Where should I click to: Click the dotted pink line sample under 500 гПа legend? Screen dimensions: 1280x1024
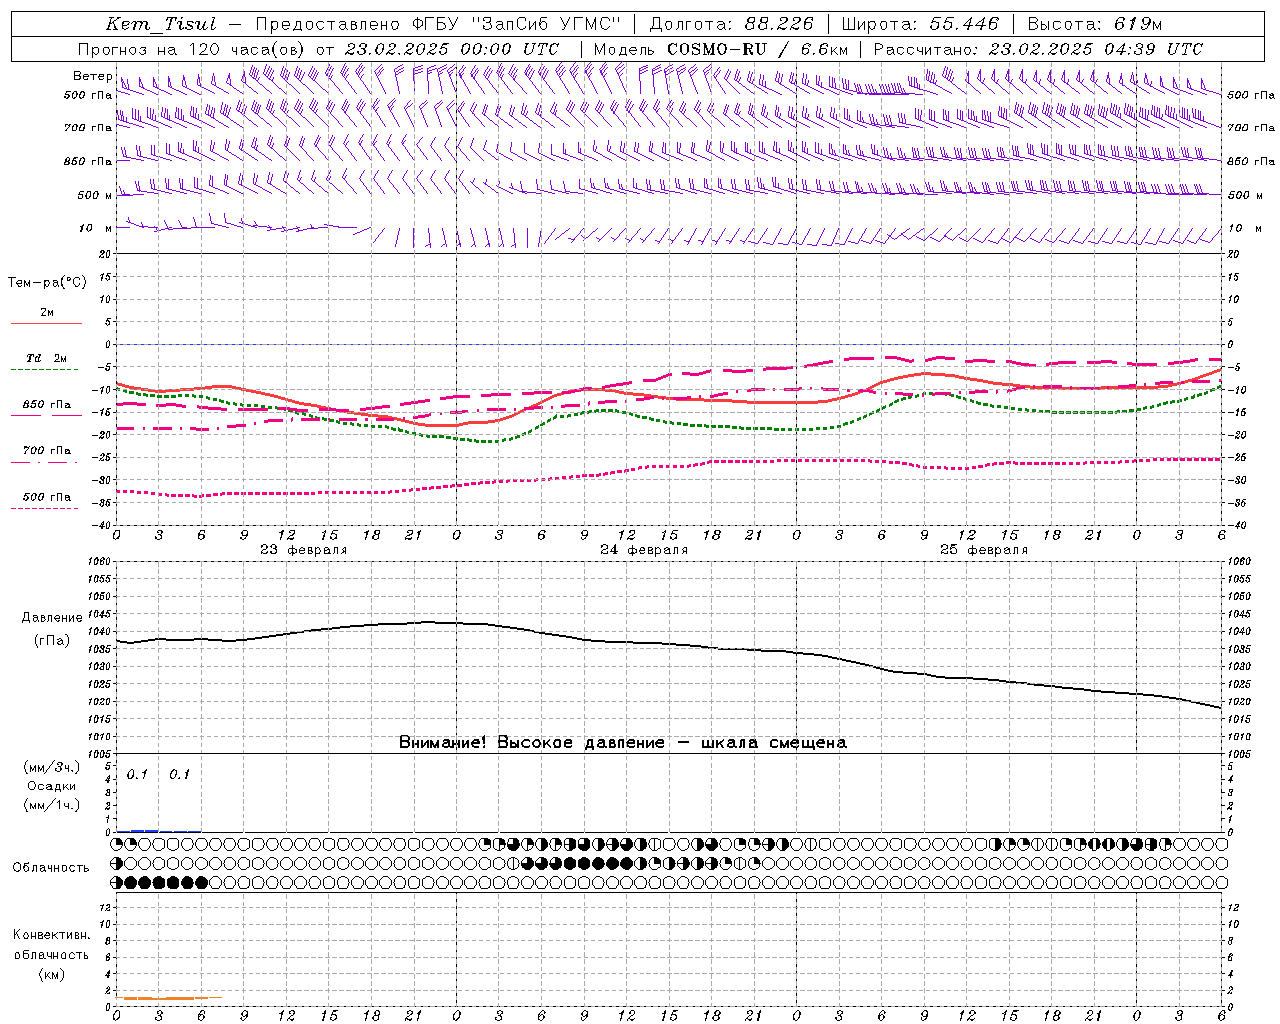(46, 508)
